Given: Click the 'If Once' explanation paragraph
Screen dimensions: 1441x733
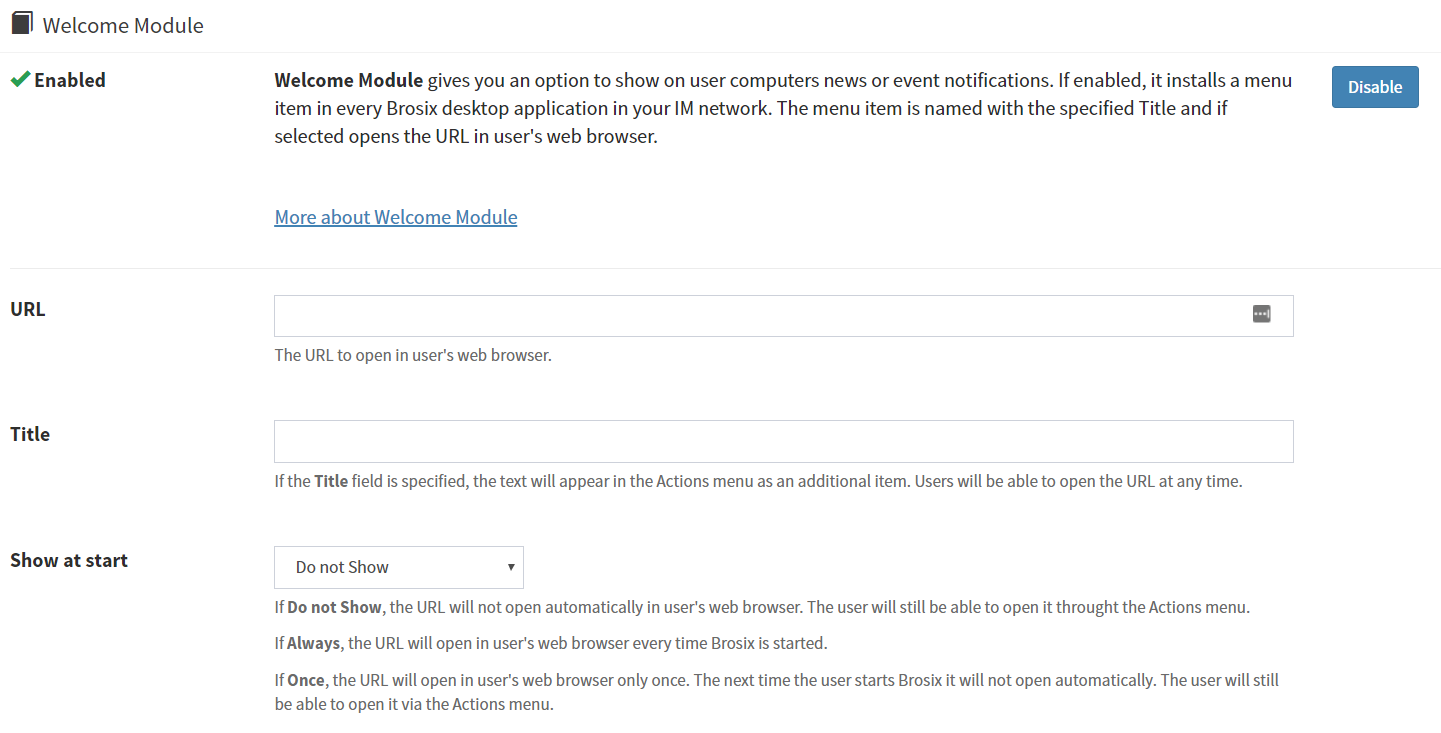Looking at the screenshot, I should point(776,692).
